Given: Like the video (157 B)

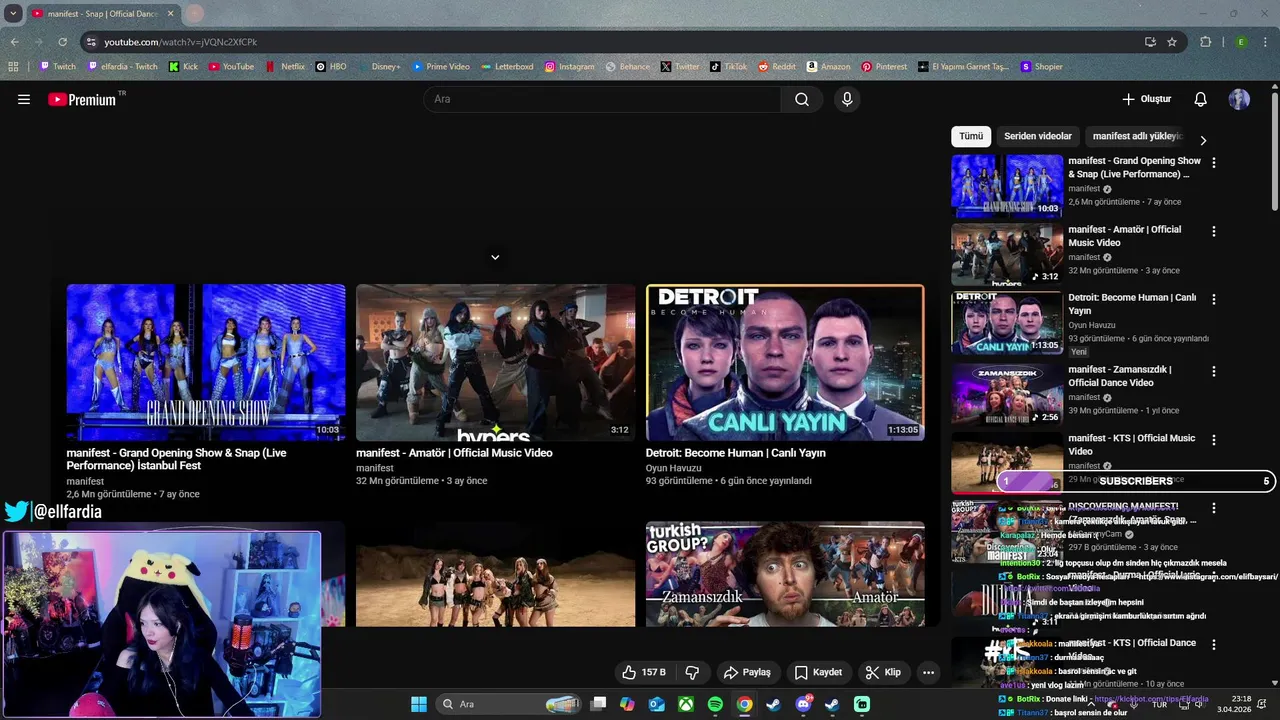Looking at the screenshot, I should pos(643,672).
